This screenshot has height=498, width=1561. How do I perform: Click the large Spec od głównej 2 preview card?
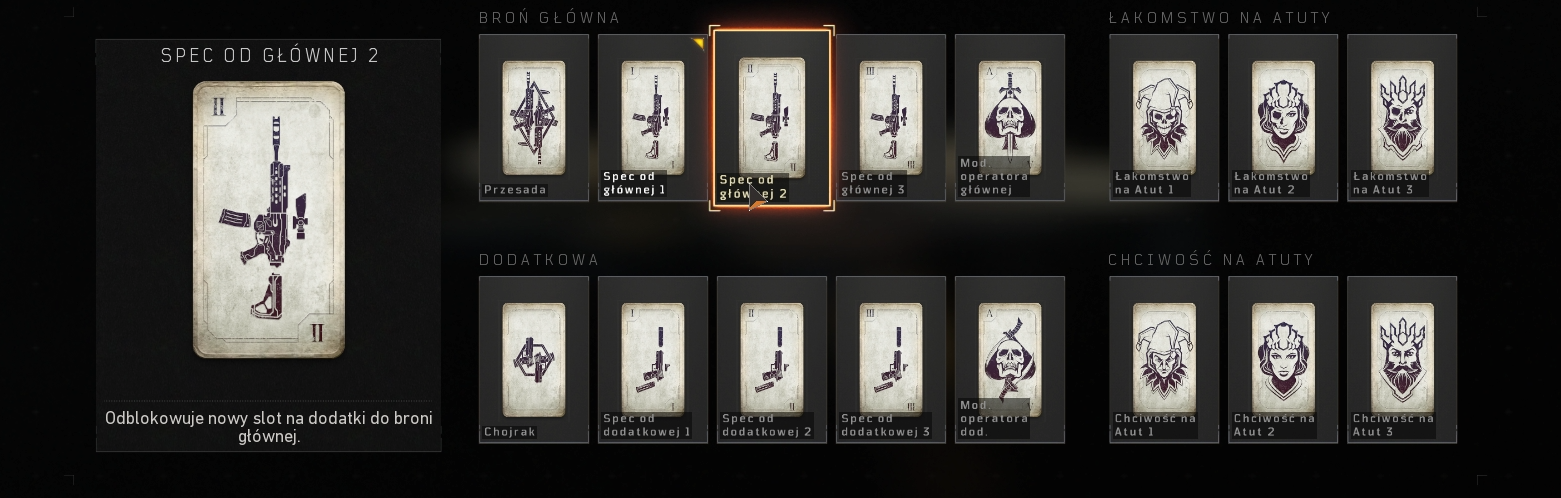[x=269, y=220]
